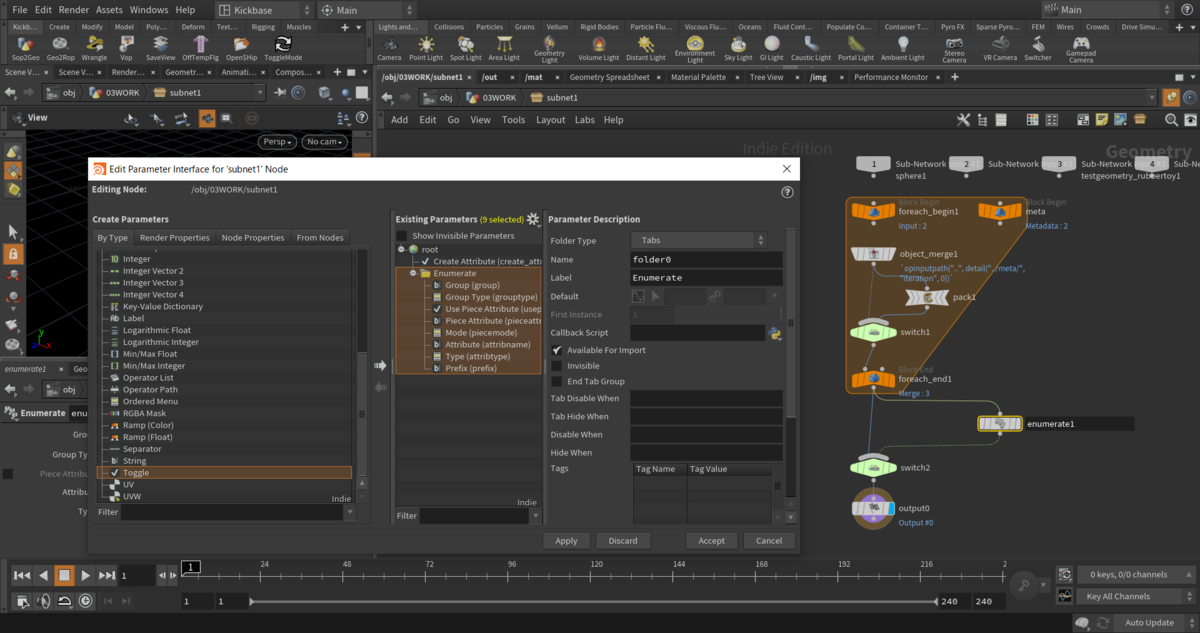Image resolution: width=1200 pixels, height=633 pixels.
Task: Add a Camera from the Lights shelf
Action: (x=389, y=48)
